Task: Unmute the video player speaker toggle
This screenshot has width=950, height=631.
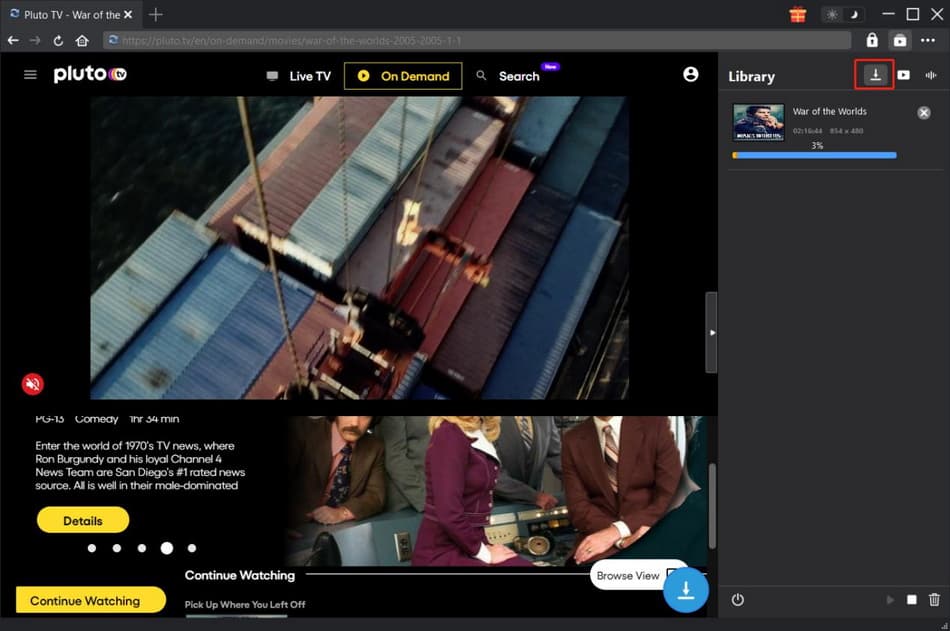Action: point(33,384)
